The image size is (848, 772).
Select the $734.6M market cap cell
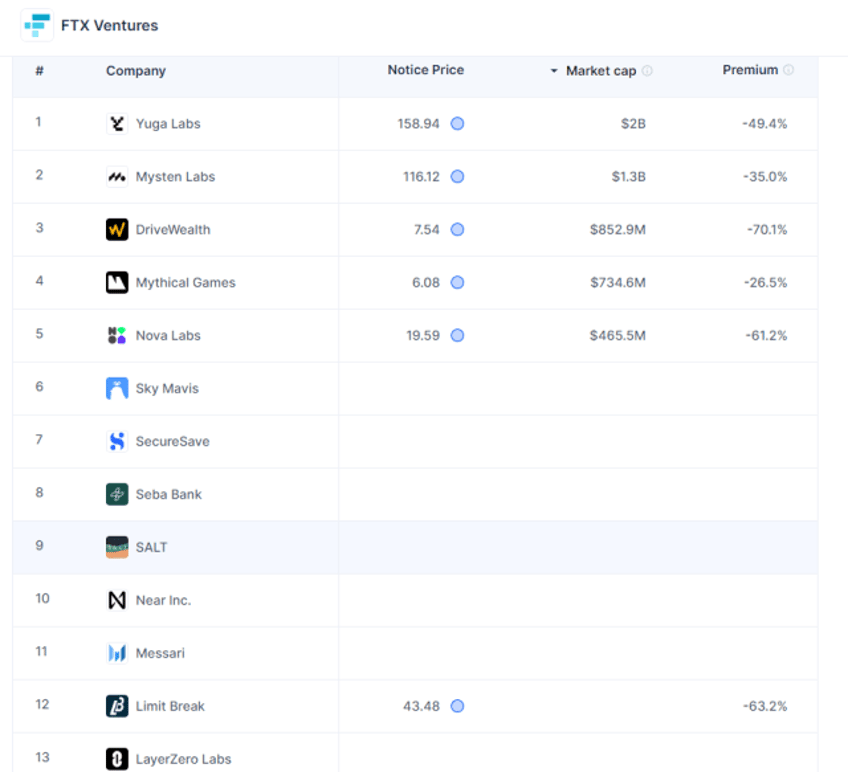(618, 282)
